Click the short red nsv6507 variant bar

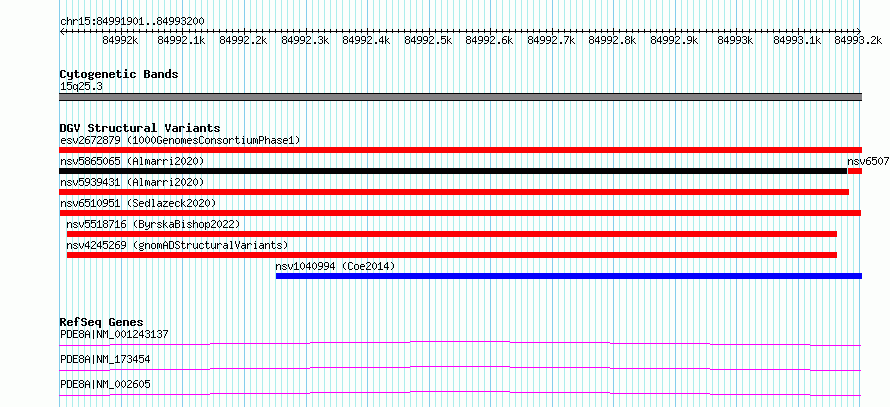[855, 171]
